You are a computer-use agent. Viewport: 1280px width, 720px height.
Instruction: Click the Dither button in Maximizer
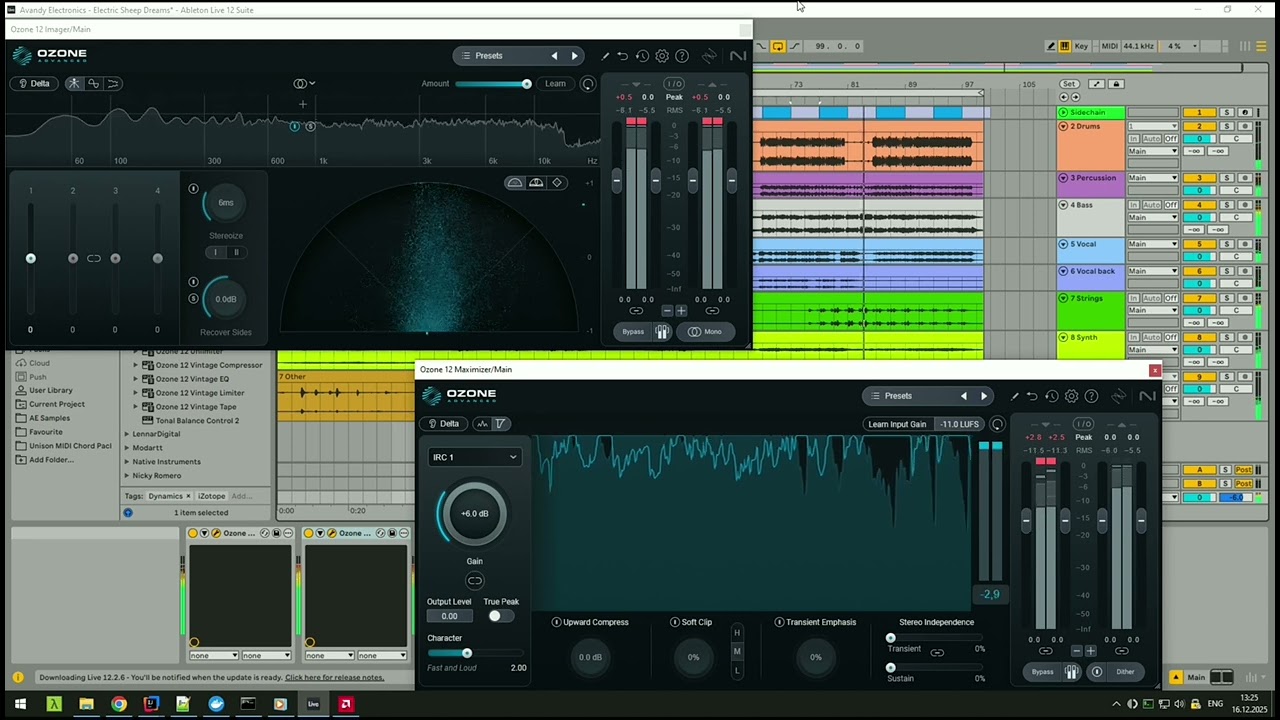point(1118,672)
